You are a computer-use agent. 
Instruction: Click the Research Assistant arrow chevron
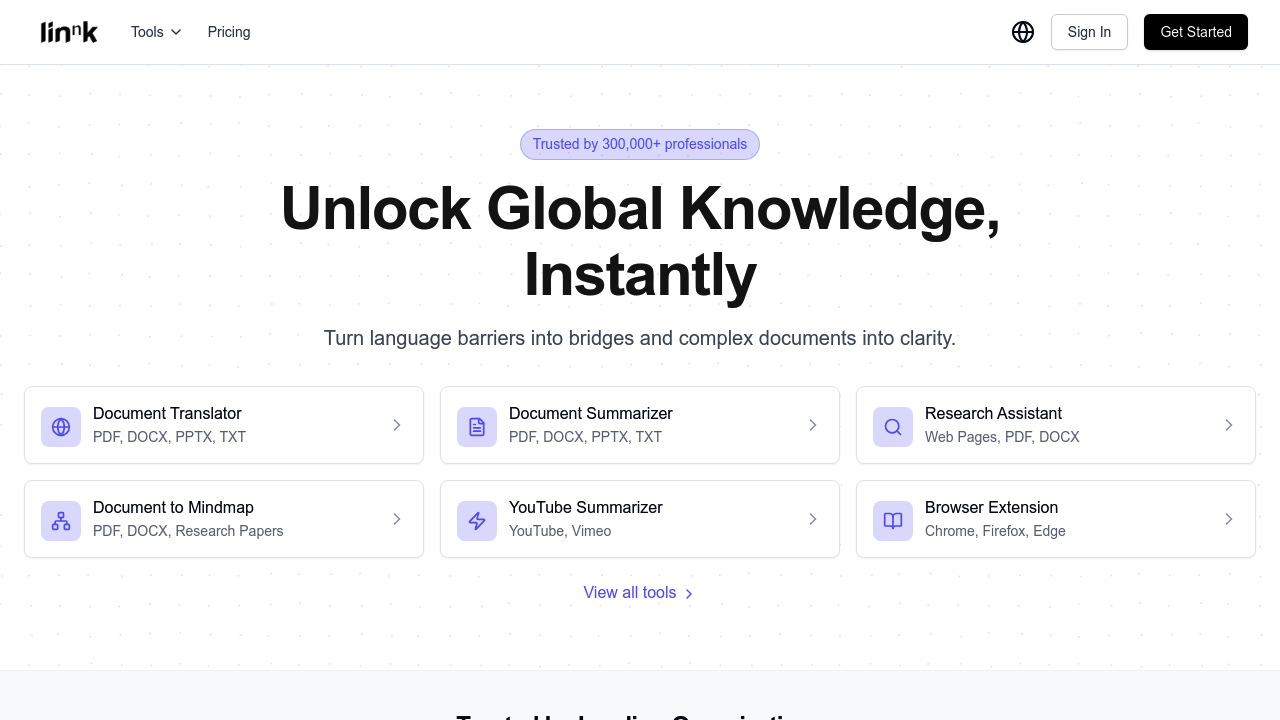click(x=1229, y=425)
